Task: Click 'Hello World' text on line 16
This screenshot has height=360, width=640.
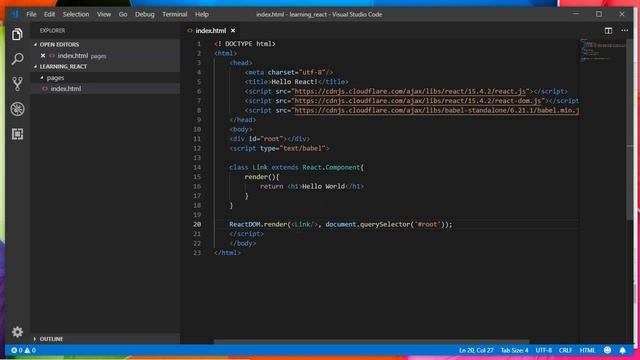Action: pos(323,187)
